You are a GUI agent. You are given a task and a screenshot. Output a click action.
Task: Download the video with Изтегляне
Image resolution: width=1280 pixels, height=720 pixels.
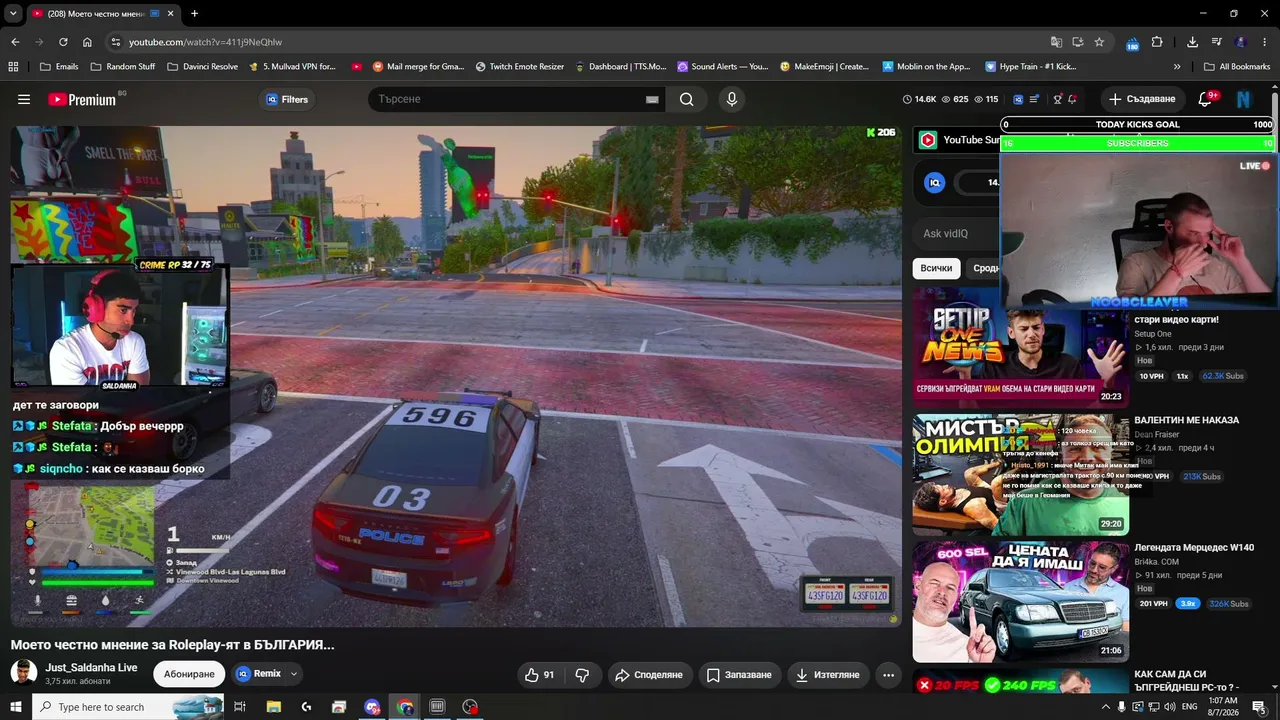828,675
